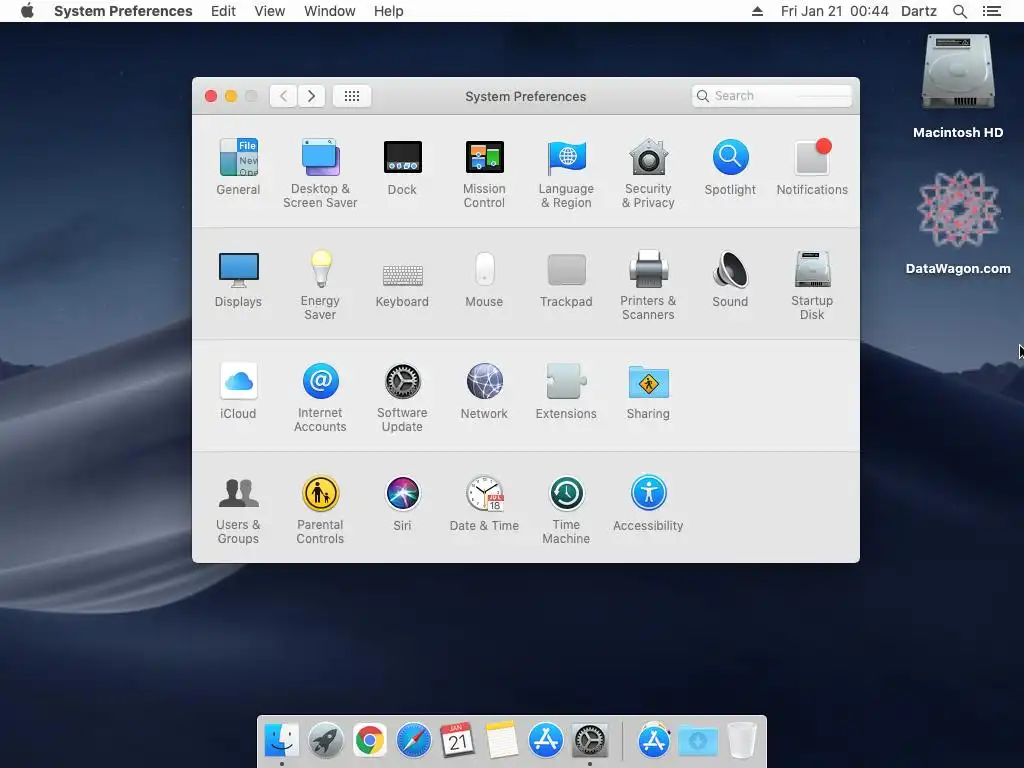Viewport: 1024px width, 768px height.
Task: Open Sharing preferences pane
Action: pos(648,391)
